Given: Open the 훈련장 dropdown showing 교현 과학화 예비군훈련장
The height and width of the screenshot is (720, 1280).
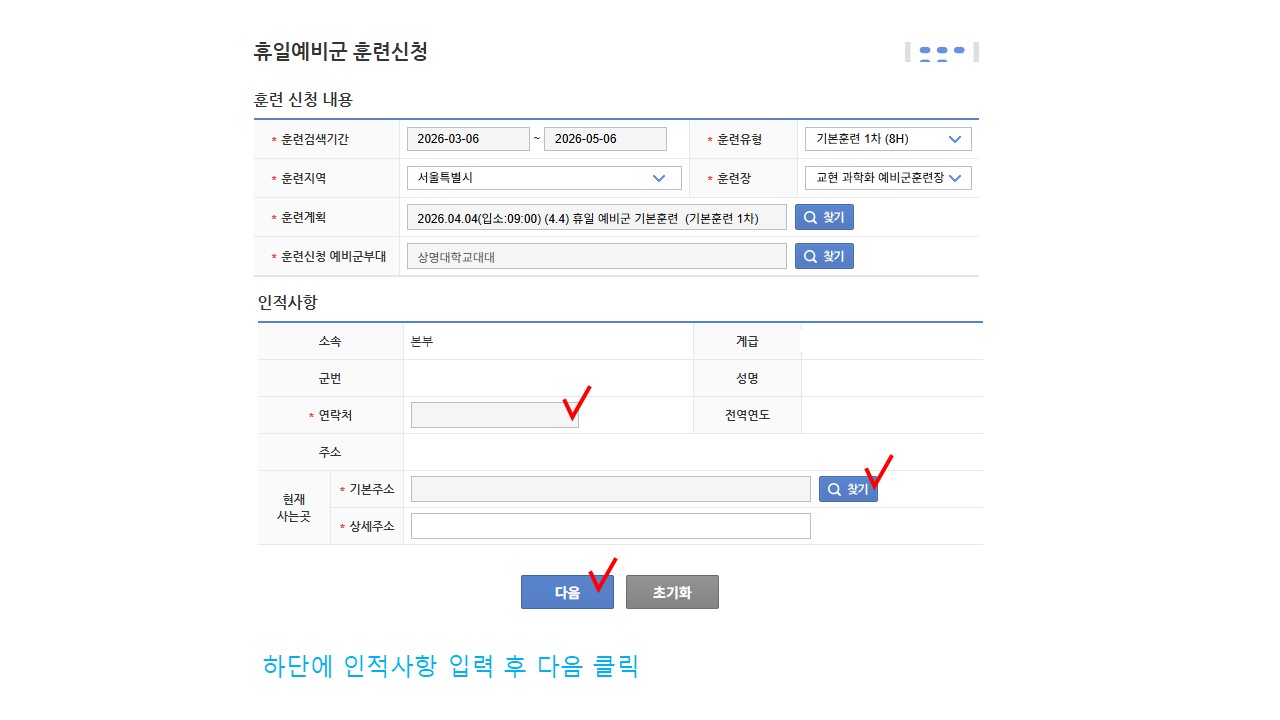Looking at the screenshot, I should (x=887, y=178).
